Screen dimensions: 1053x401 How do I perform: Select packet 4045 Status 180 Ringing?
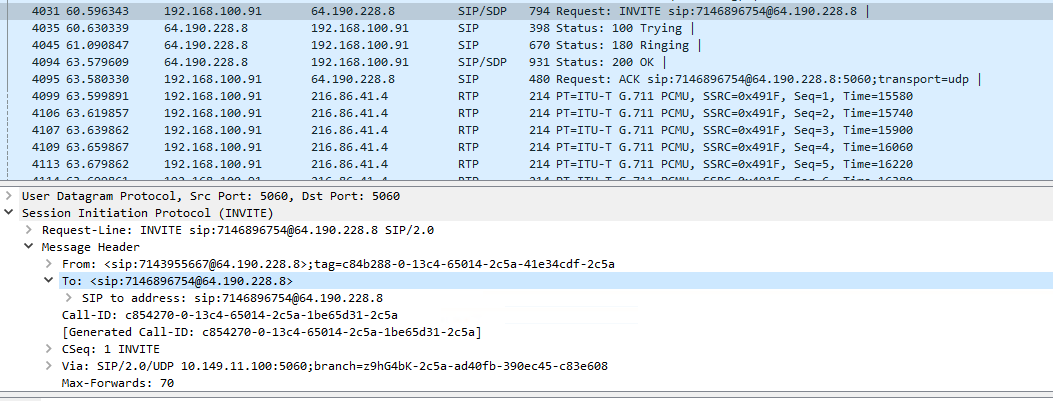[x=526, y=45]
